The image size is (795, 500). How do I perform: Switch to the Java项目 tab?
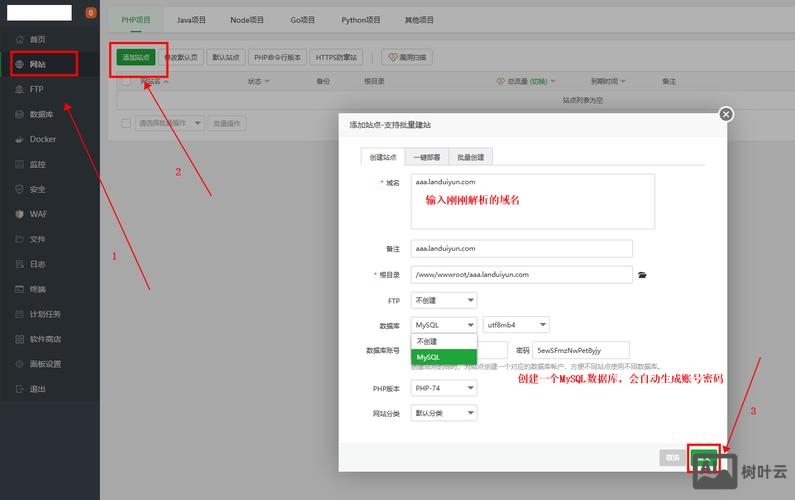pos(191,19)
